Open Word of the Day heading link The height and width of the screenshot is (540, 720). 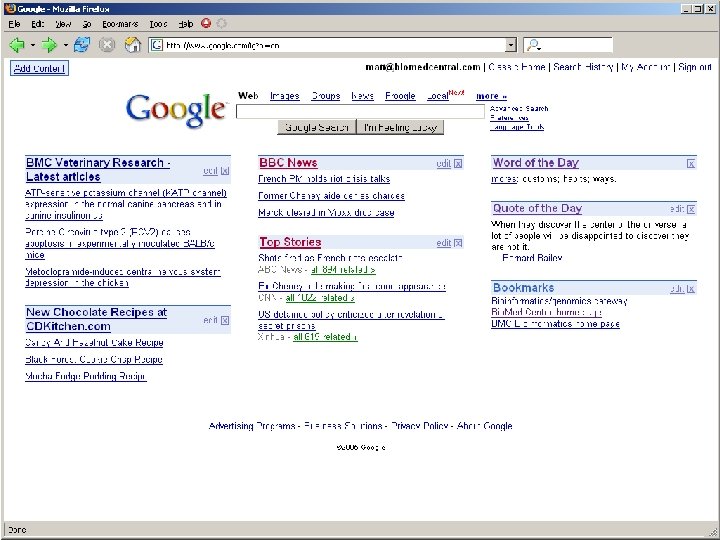tap(535, 163)
